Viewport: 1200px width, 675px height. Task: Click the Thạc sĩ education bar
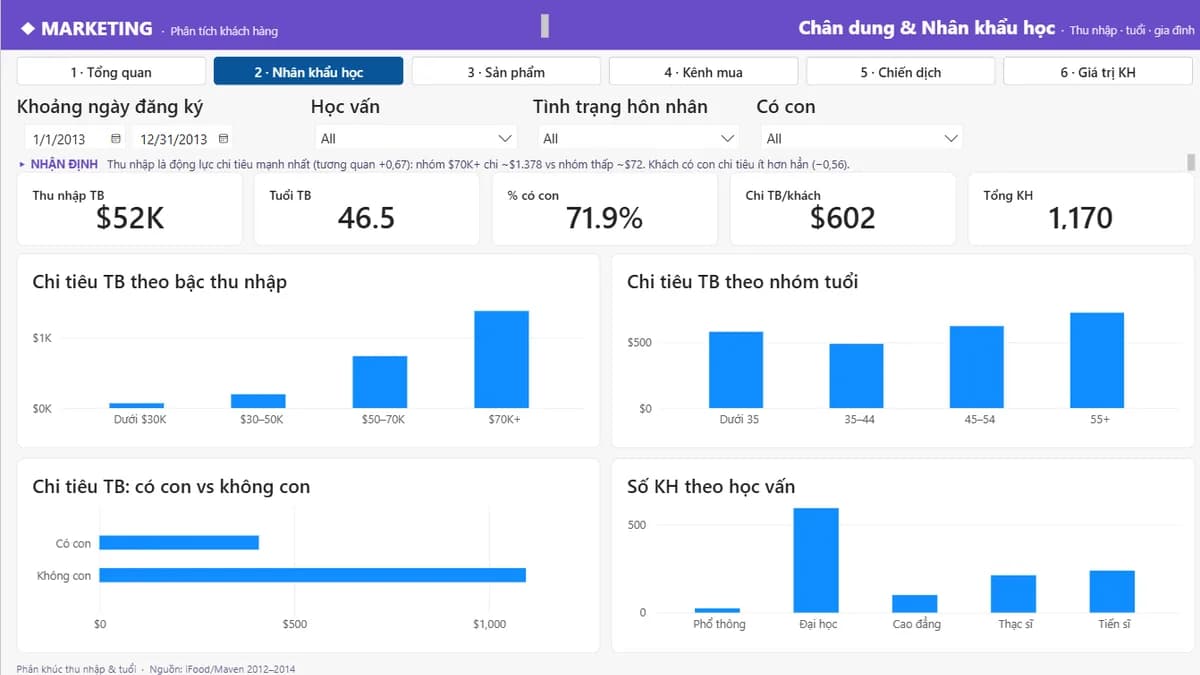click(x=1014, y=594)
